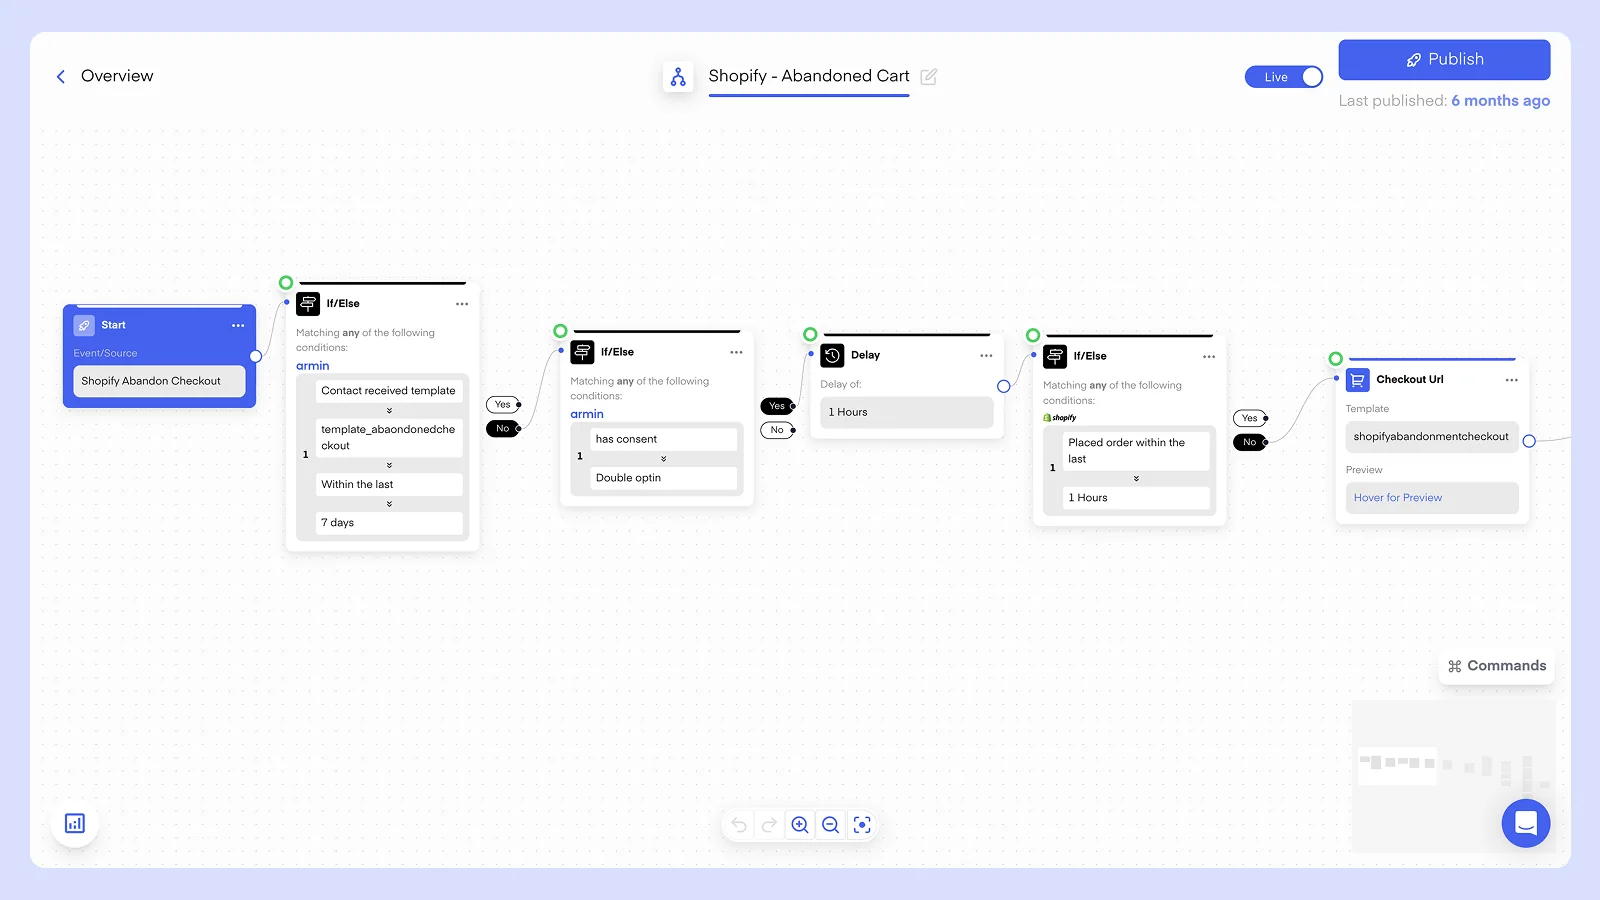Open the analytics chart panel
The image size is (1600, 900).
(x=75, y=824)
